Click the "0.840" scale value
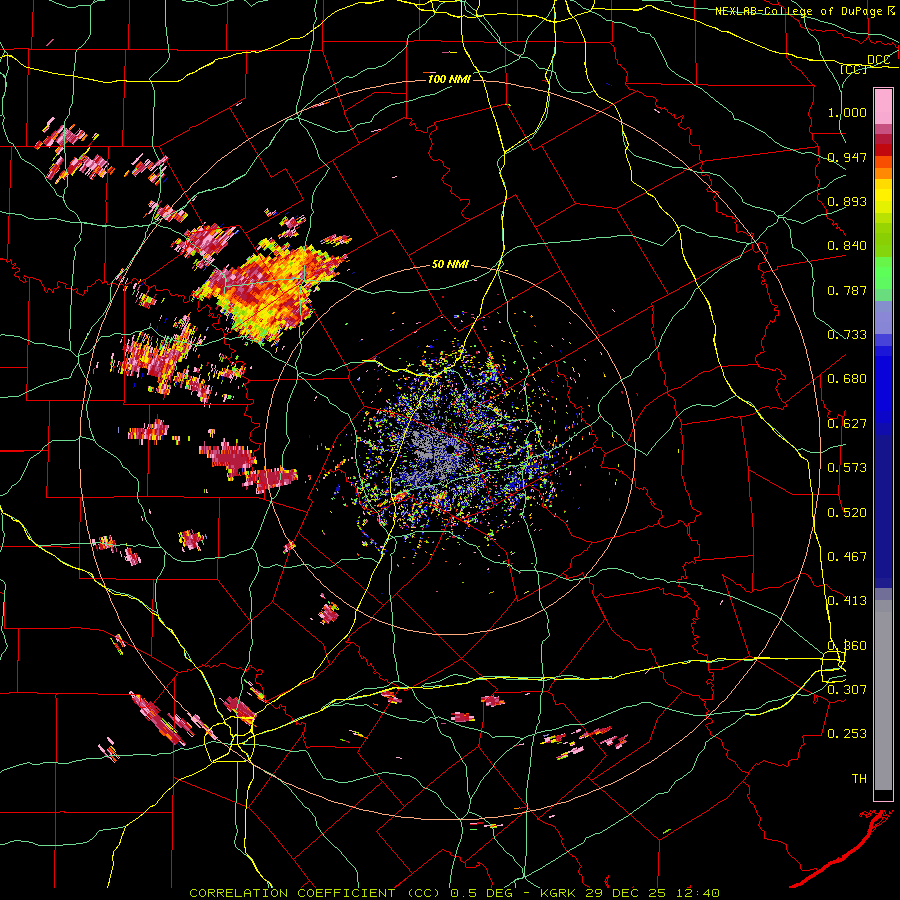 click(x=847, y=246)
